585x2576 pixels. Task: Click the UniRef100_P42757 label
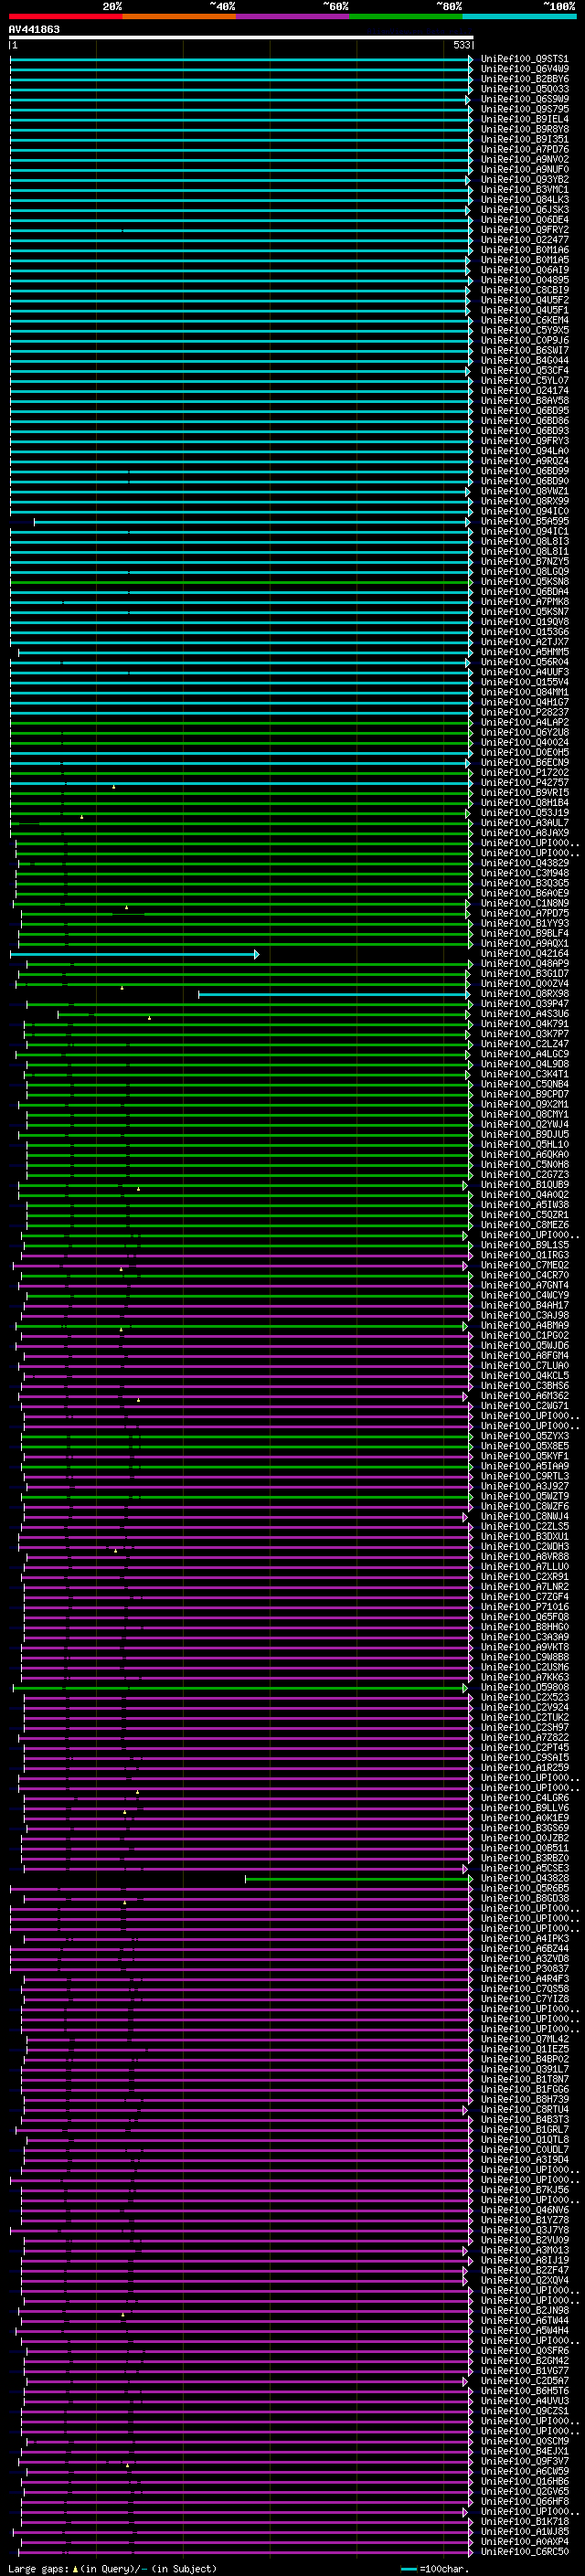point(525,783)
